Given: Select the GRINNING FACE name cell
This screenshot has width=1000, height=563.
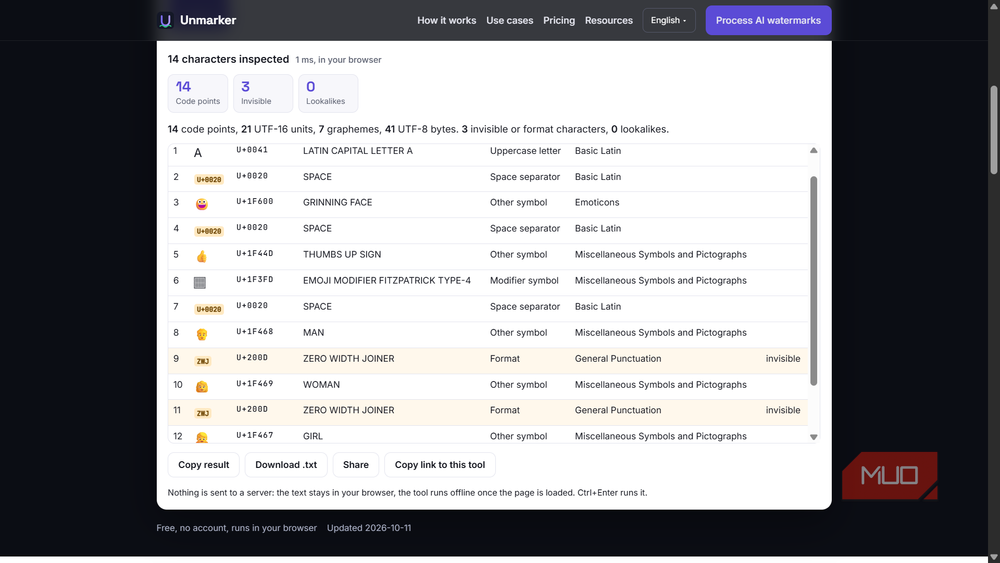Looking at the screenshot, I should 337,202.
